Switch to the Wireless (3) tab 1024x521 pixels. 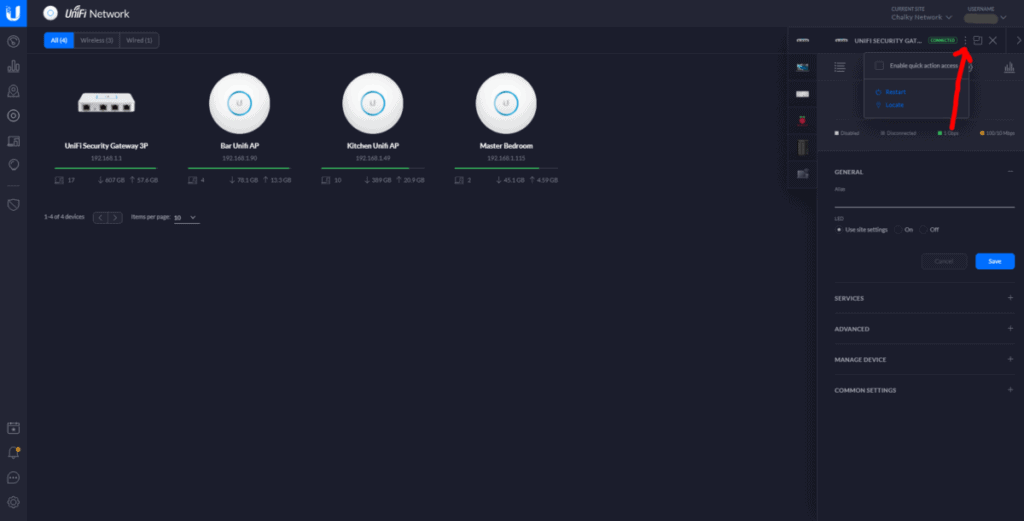[x=97, y=40]
